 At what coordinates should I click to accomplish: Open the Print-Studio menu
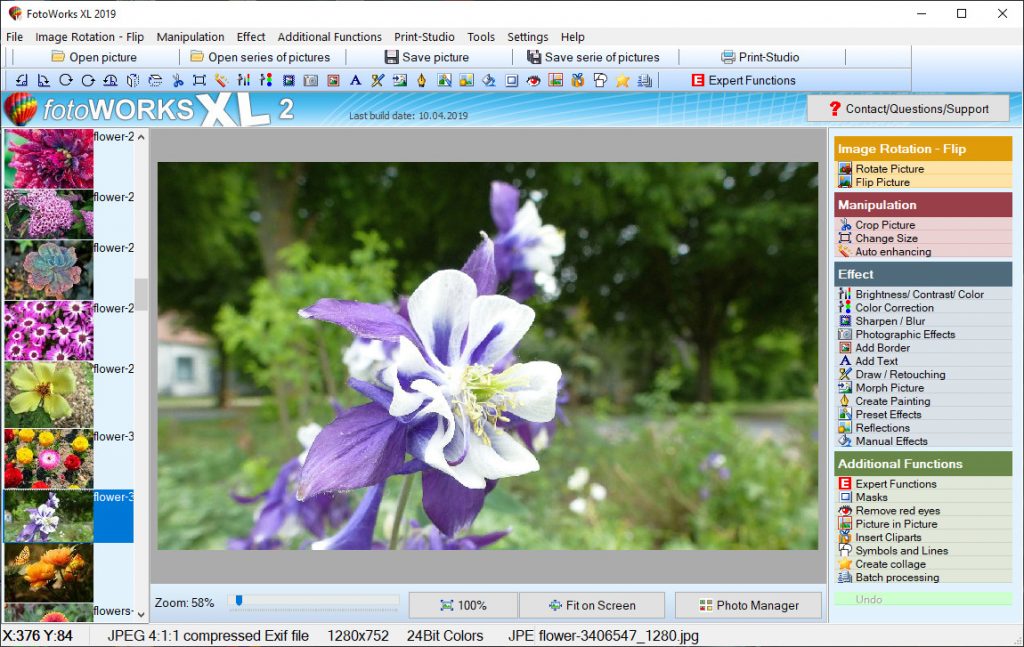pos(424,36)
